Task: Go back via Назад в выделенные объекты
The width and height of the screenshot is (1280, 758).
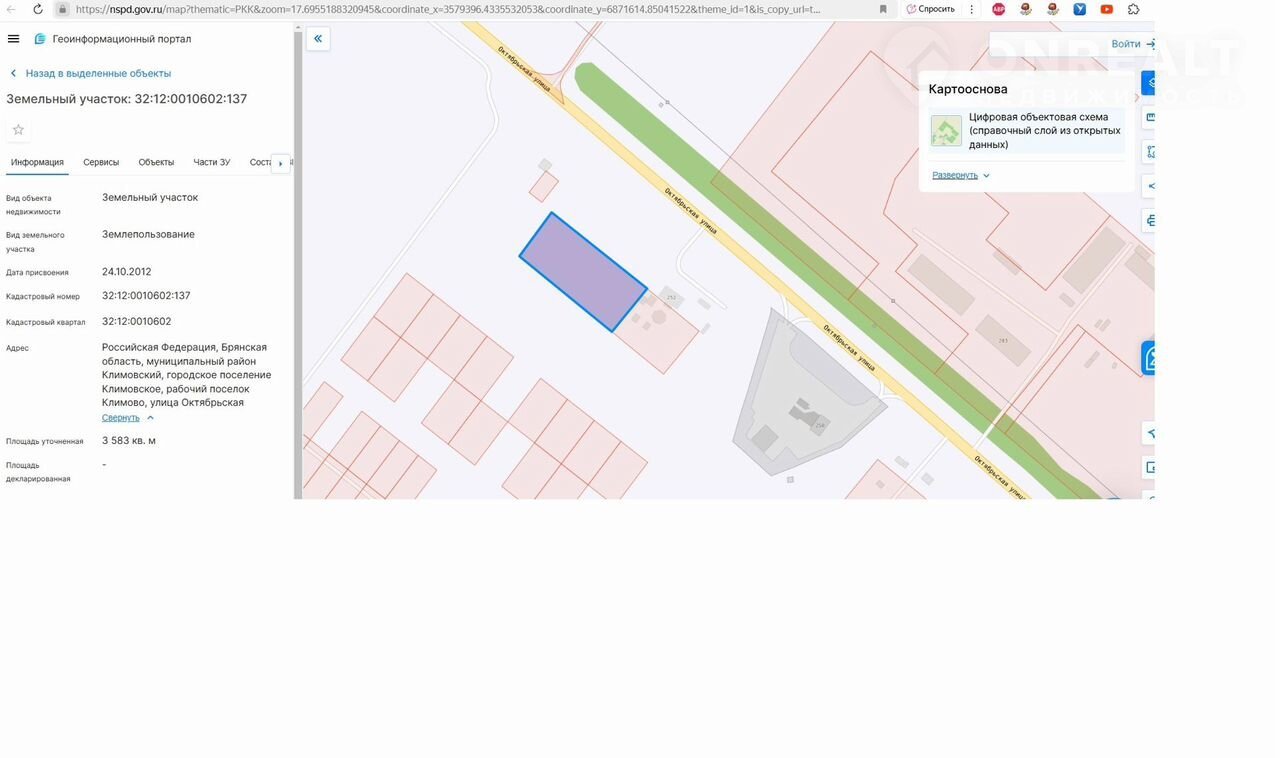Action: pos(97,73)
